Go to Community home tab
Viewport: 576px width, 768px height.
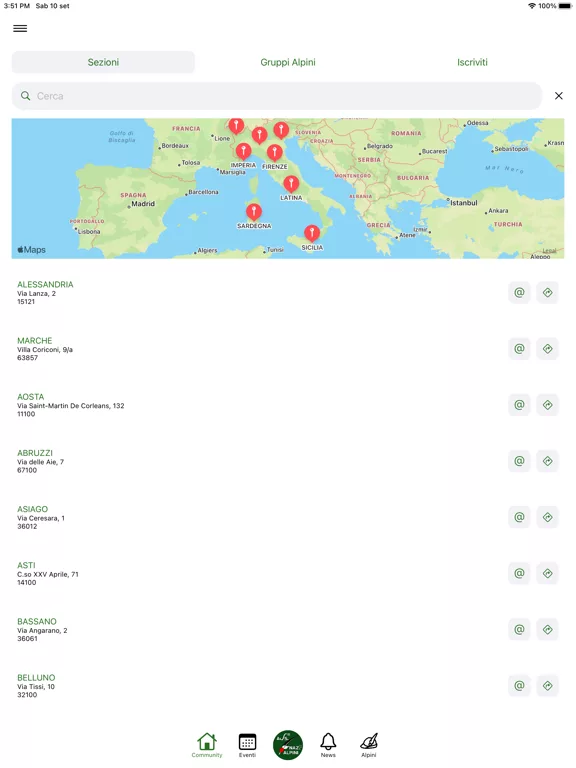(x=207, y=745)
